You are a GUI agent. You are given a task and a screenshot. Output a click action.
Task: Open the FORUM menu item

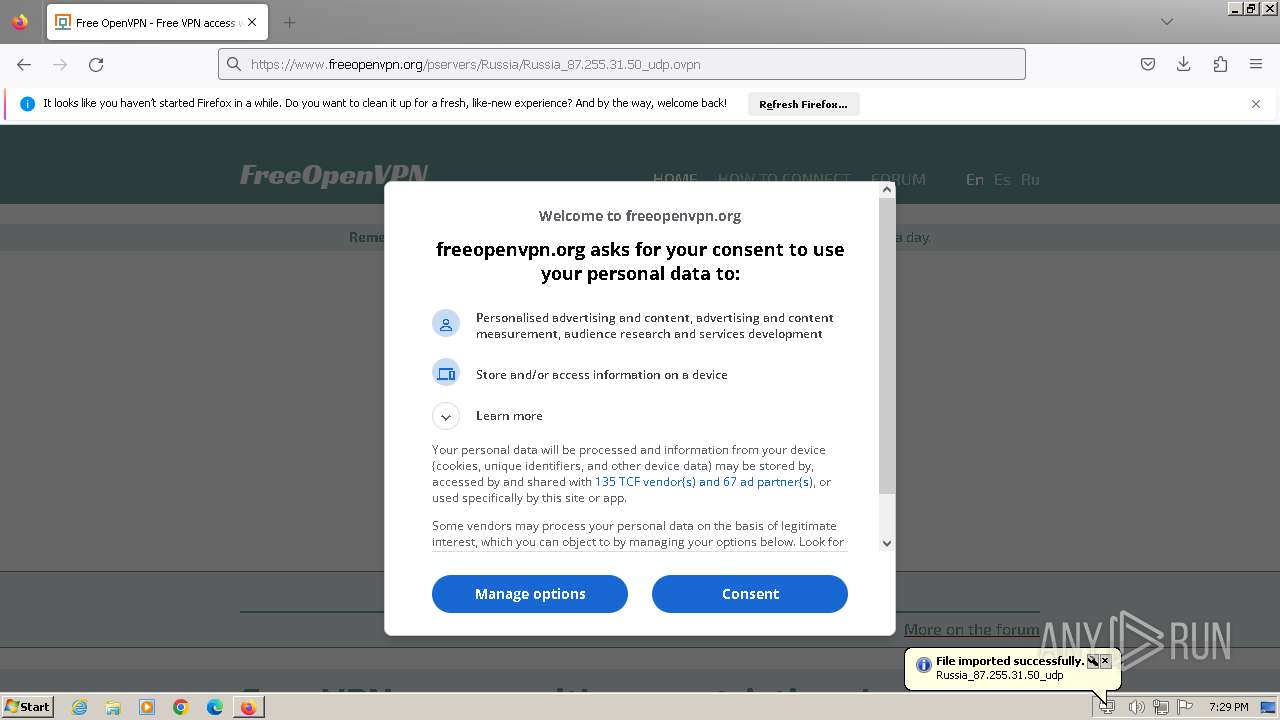click(x=898, y=180)
